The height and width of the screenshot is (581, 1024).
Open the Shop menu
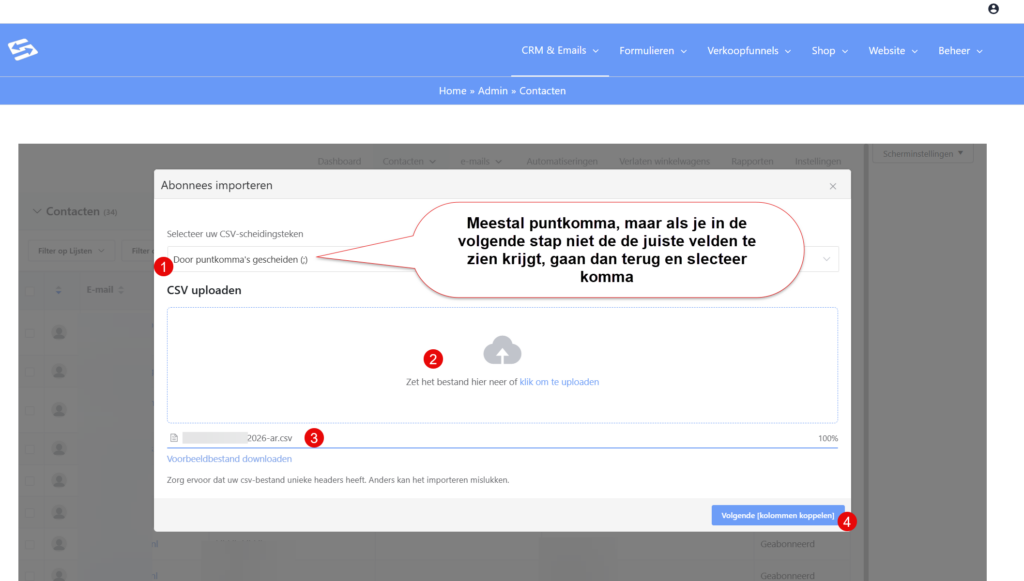(x=829, y=51)
